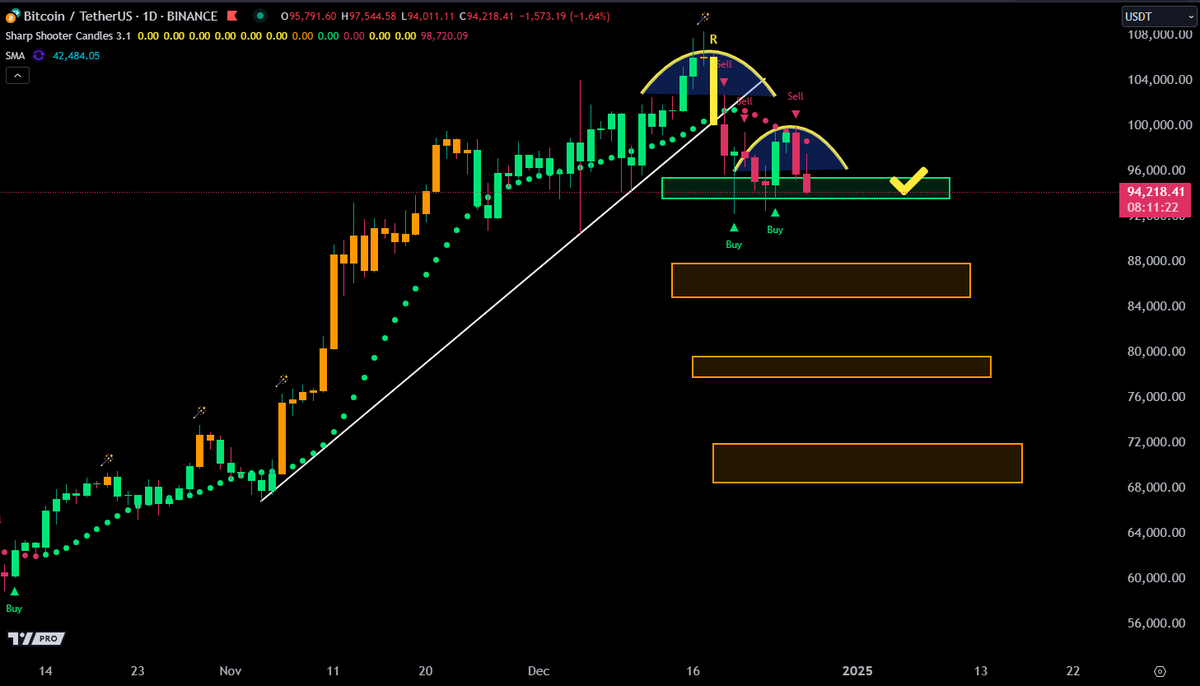The image size is (1200, 686).
Task: Click the 100,000.00 price axis label
Action: tap(1160, 125)
